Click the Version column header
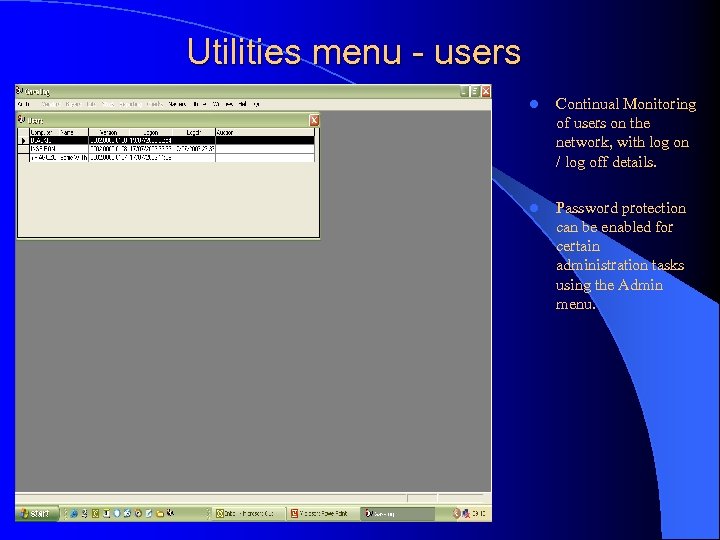This screenshot has height=540, width=720. coord(108,132)
